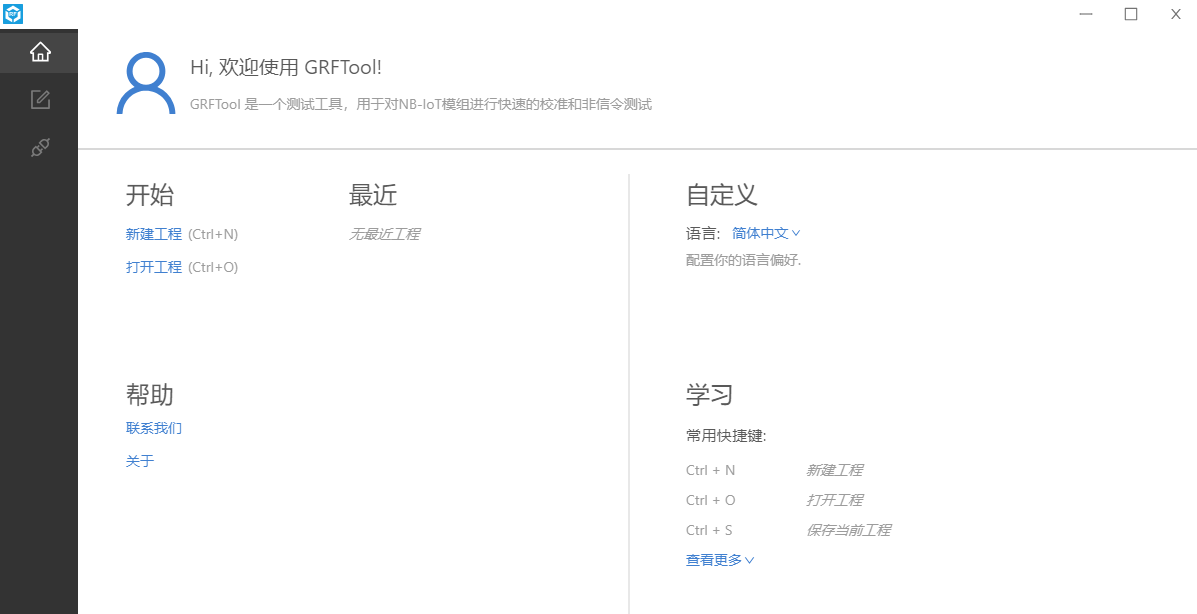The height and width of the screenshot is (614, 1197).
Task: Click the blue user avatar icon
Action: [146, 83]
